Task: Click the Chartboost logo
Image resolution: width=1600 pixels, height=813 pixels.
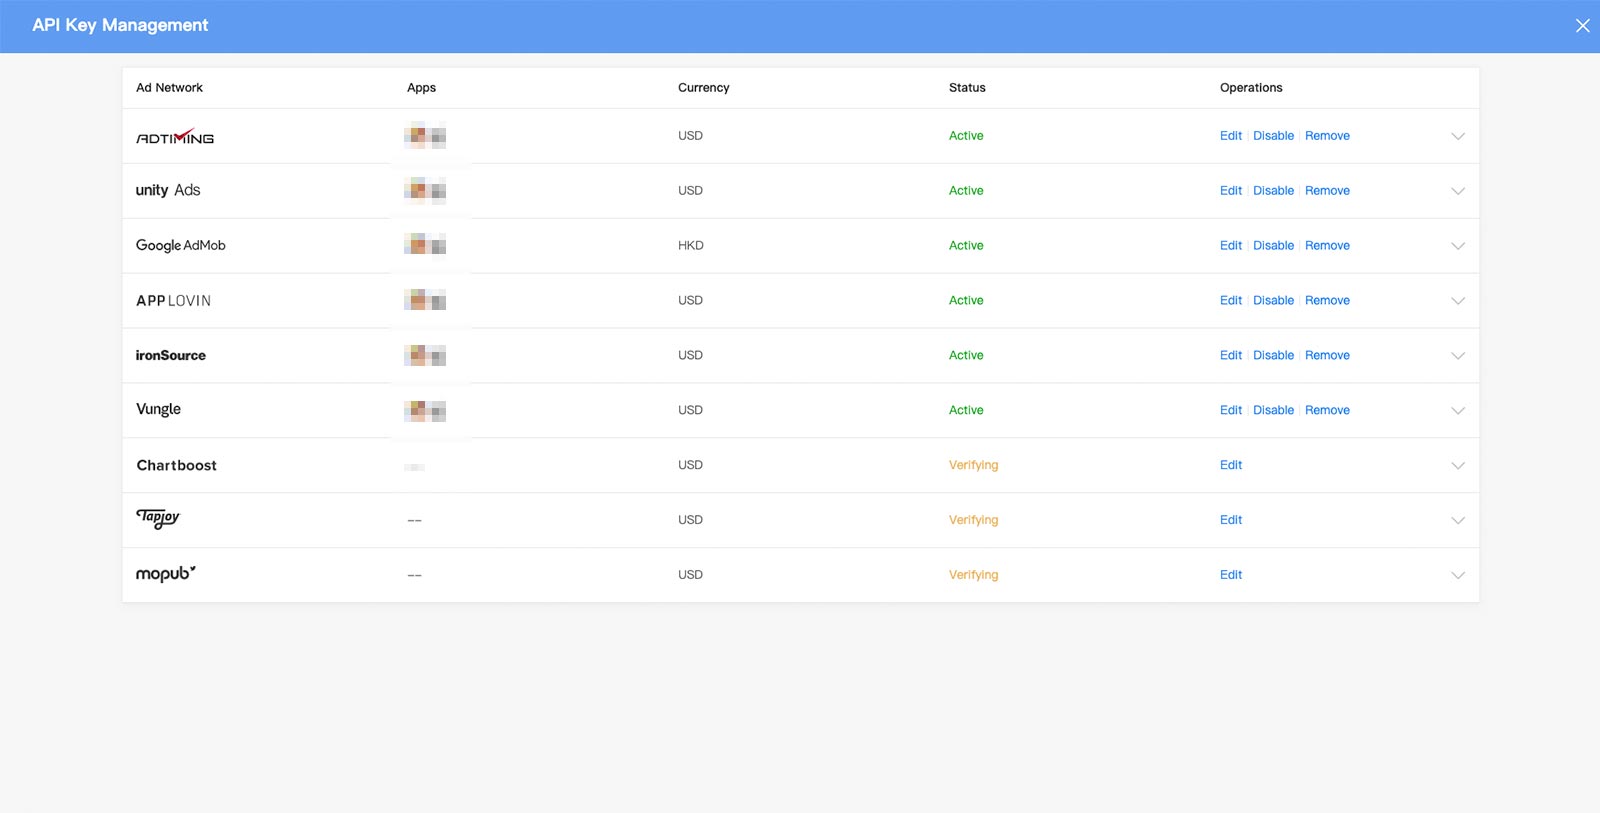Action: tap(177, 465)
